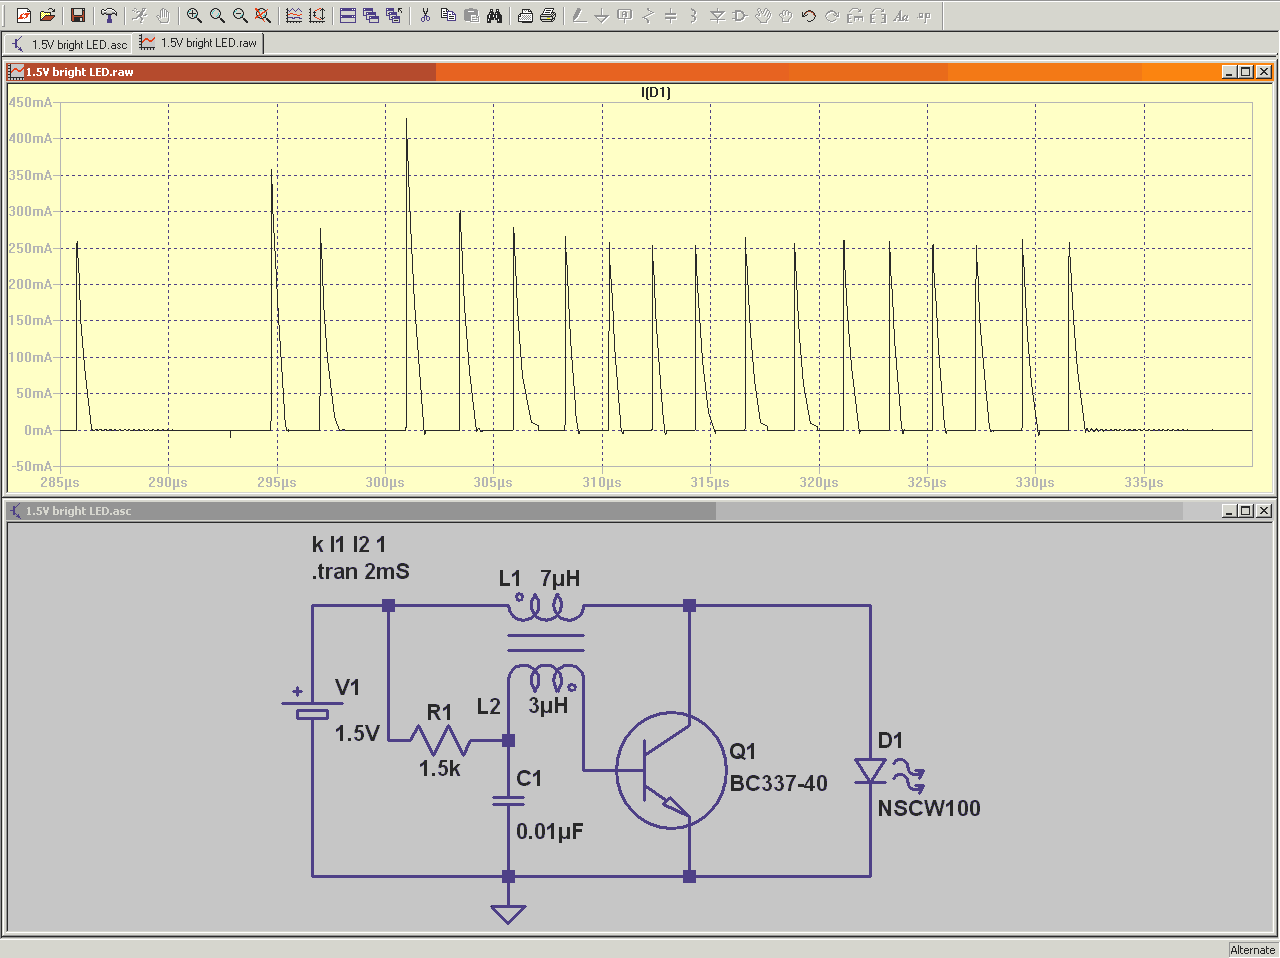Zoom in using the plus magnifier
This screenshot has height=958, width=1280.
(194, 16)
